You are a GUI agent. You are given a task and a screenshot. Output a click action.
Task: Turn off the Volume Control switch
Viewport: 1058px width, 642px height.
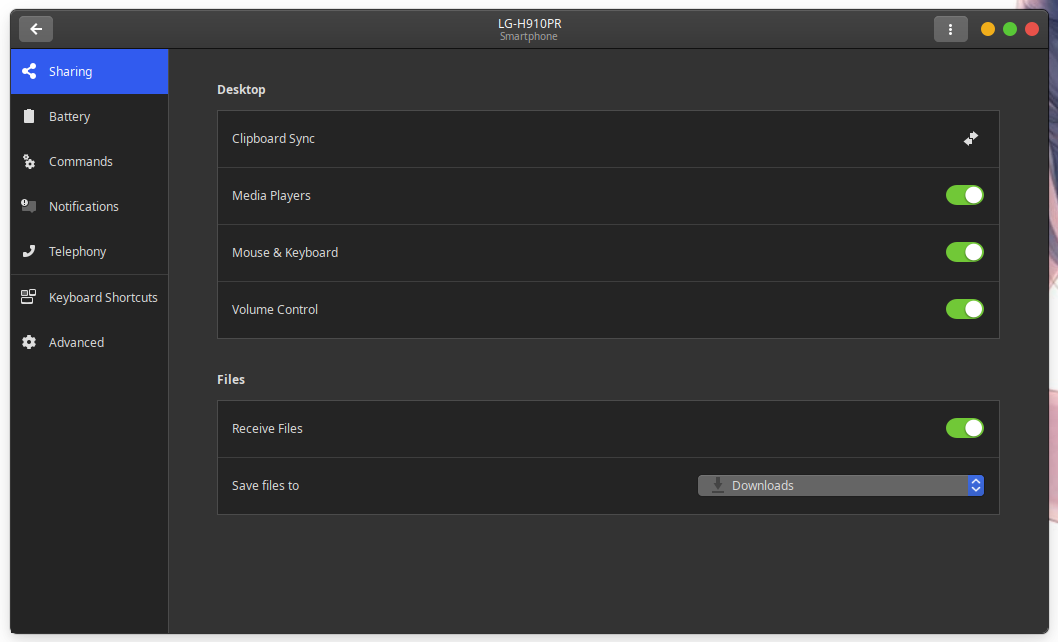point(964,309)
